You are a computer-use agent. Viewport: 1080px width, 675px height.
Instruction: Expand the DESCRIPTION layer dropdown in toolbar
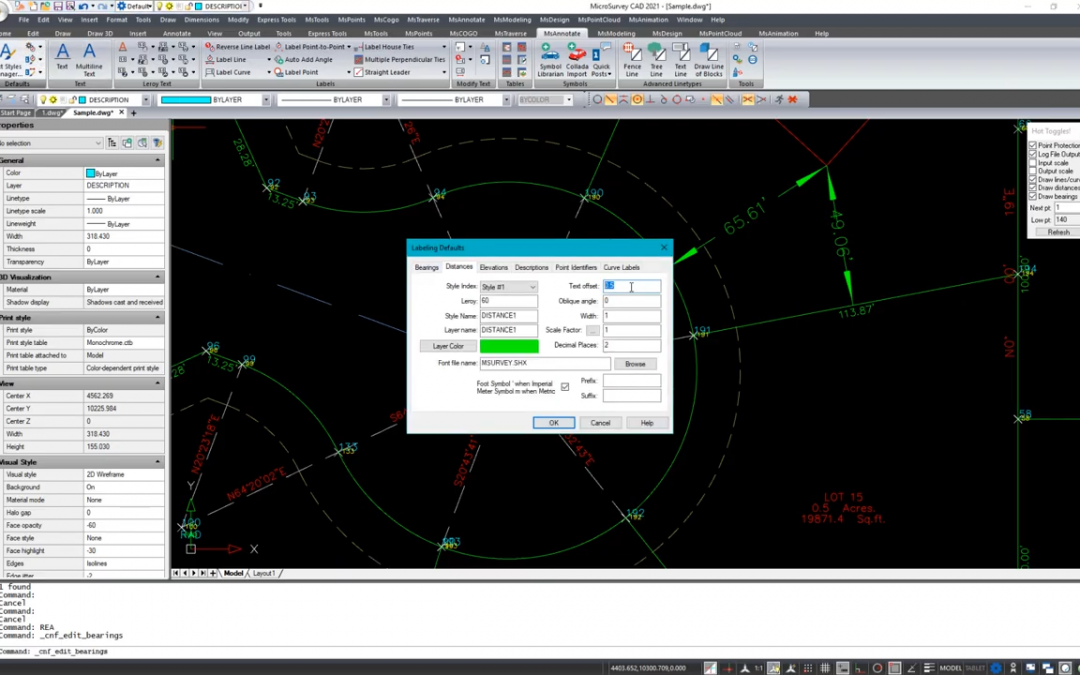(145, 100)
